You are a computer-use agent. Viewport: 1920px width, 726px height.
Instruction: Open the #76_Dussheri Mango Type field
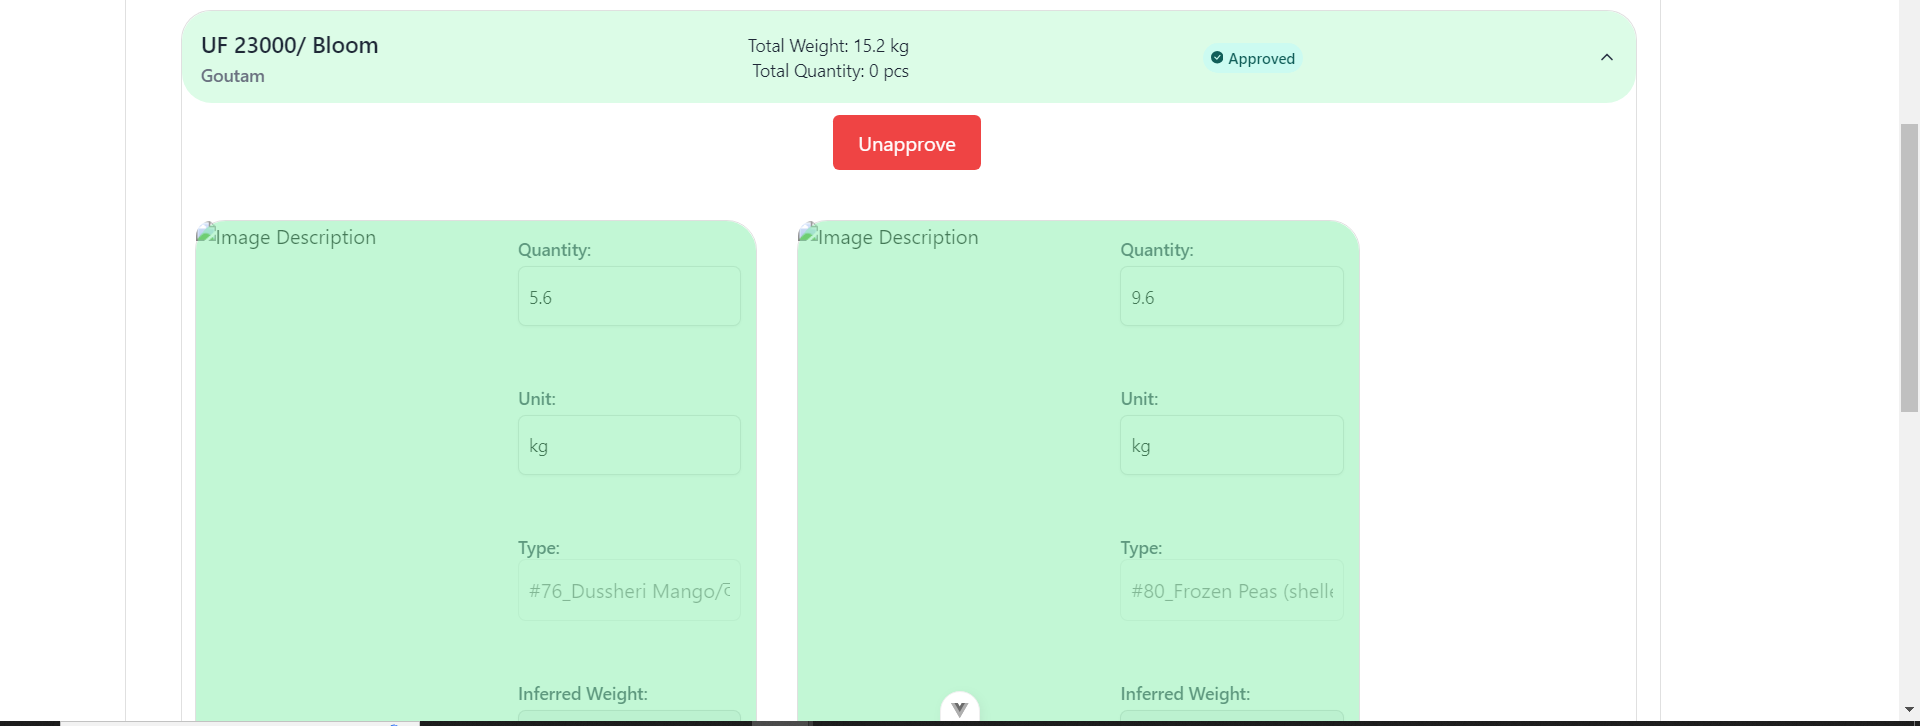pos(629,591)
